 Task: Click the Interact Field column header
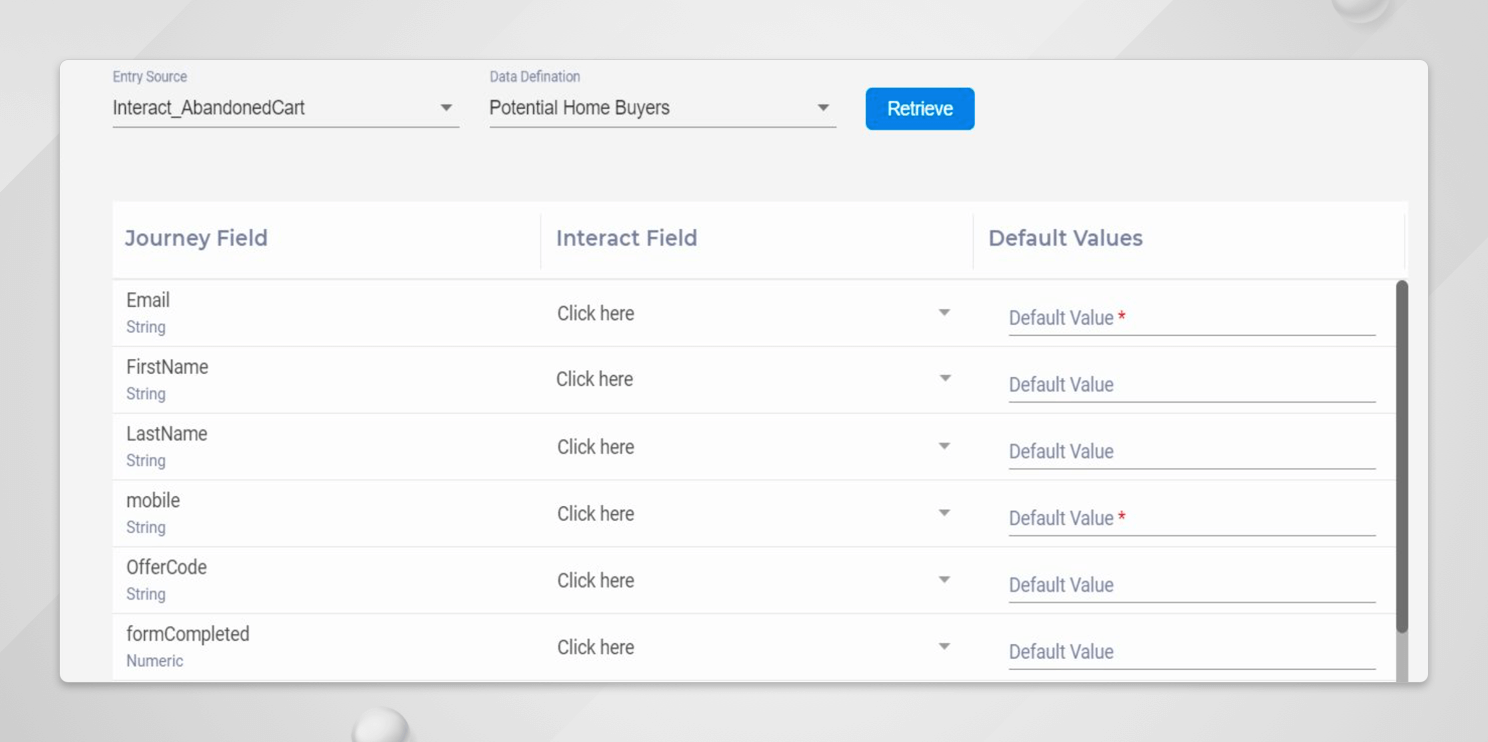[x=626, y=238]
